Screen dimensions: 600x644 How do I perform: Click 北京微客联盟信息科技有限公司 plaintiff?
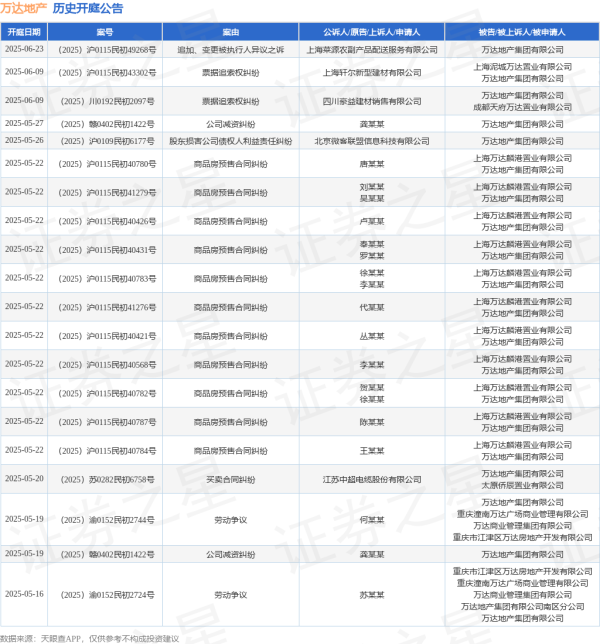[x=372, y=141]
